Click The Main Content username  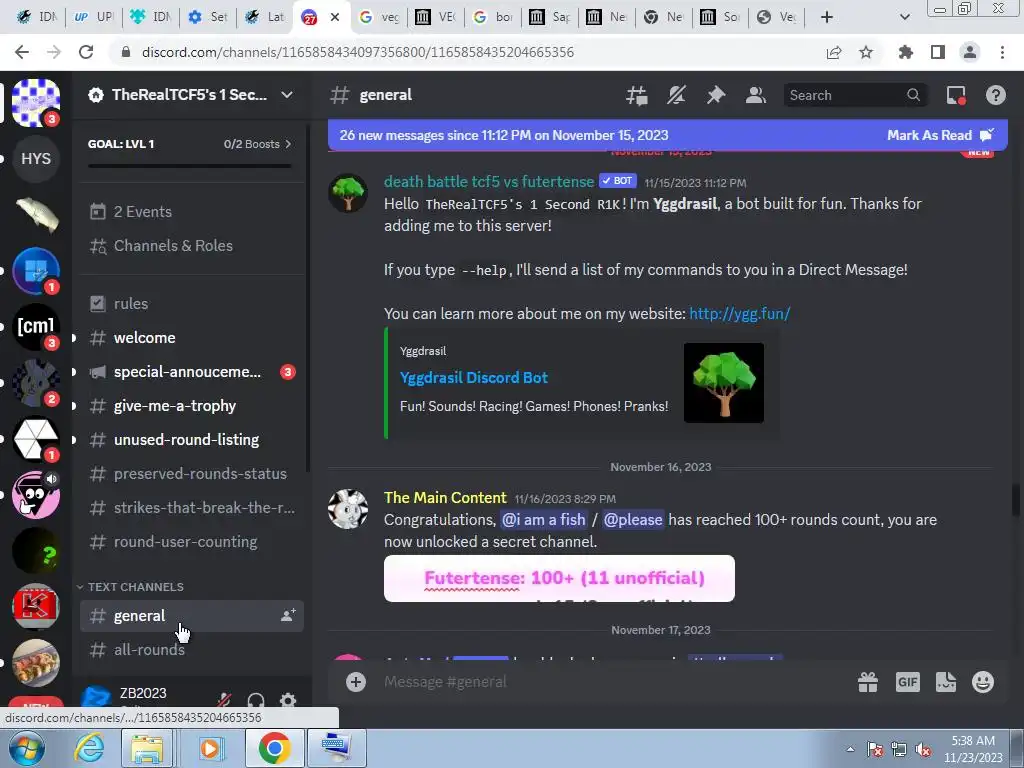tap(445, 498)
